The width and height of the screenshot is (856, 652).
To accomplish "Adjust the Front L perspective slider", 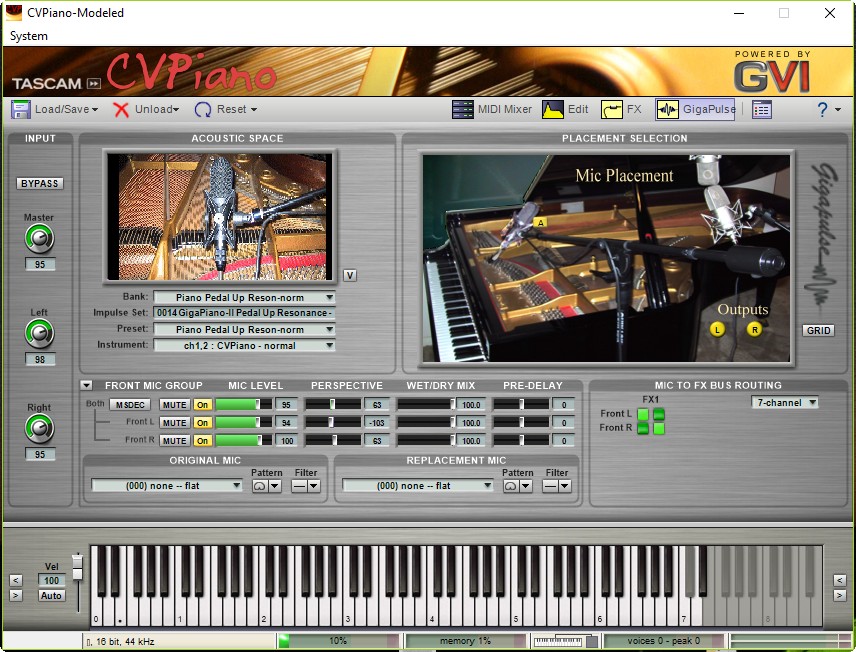I will [x=333, y=423].
